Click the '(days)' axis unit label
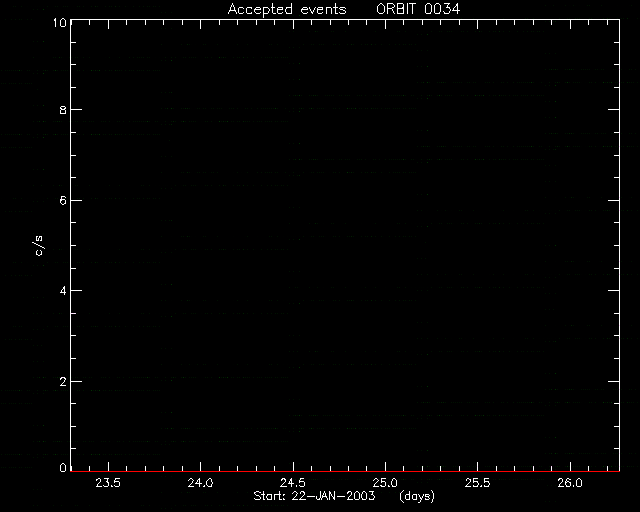This screenshot has height=512, width=640. [417, 496]
